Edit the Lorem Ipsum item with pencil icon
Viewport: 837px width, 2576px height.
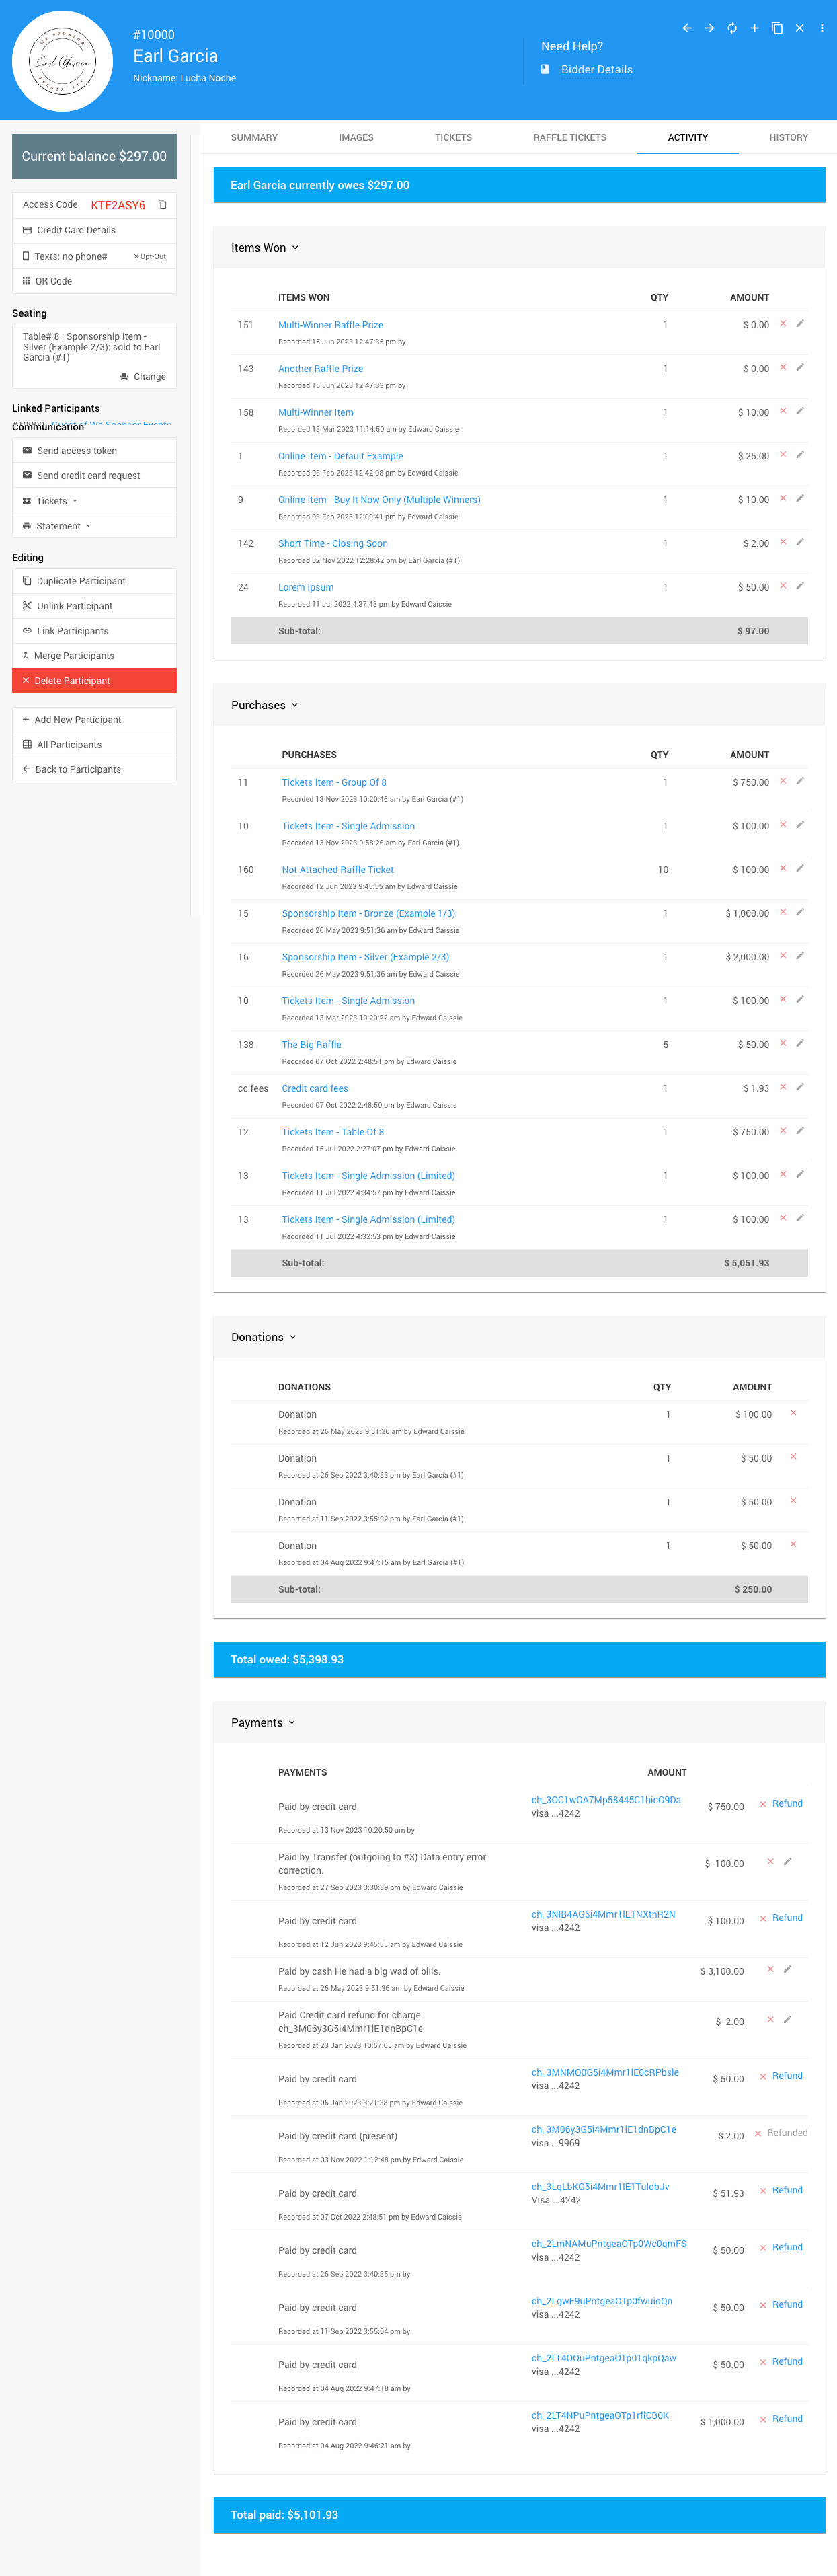pyautogui.click(x=800, y=586)
